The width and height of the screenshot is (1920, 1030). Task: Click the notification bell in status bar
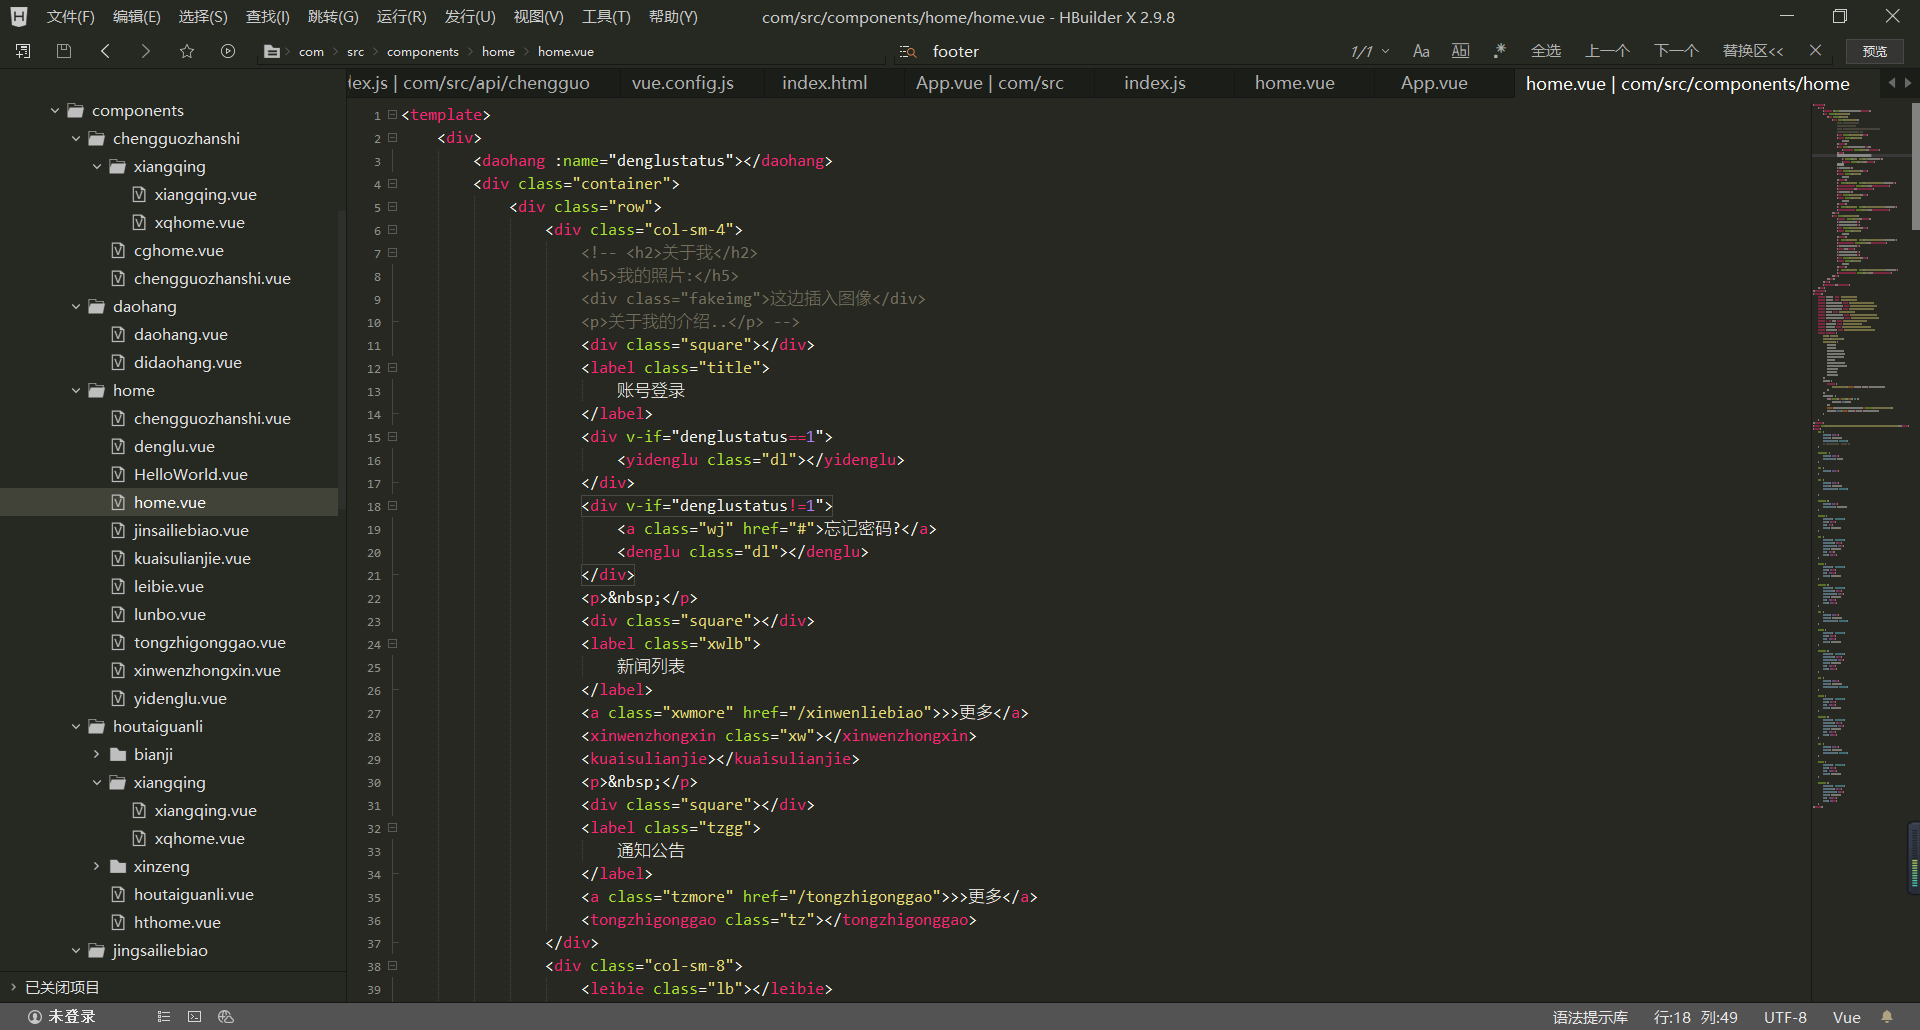coord(1887,1017)
